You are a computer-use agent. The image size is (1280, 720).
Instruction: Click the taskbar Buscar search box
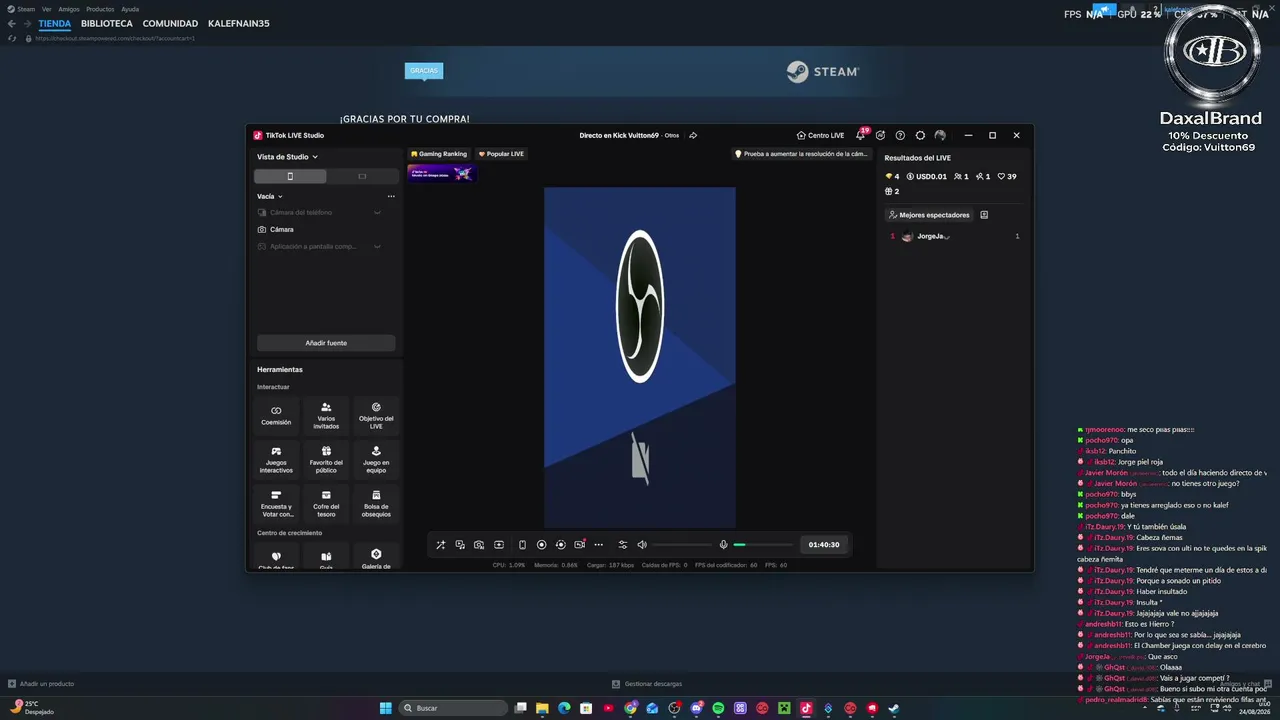pyautogui.click(x=453, y=708)
